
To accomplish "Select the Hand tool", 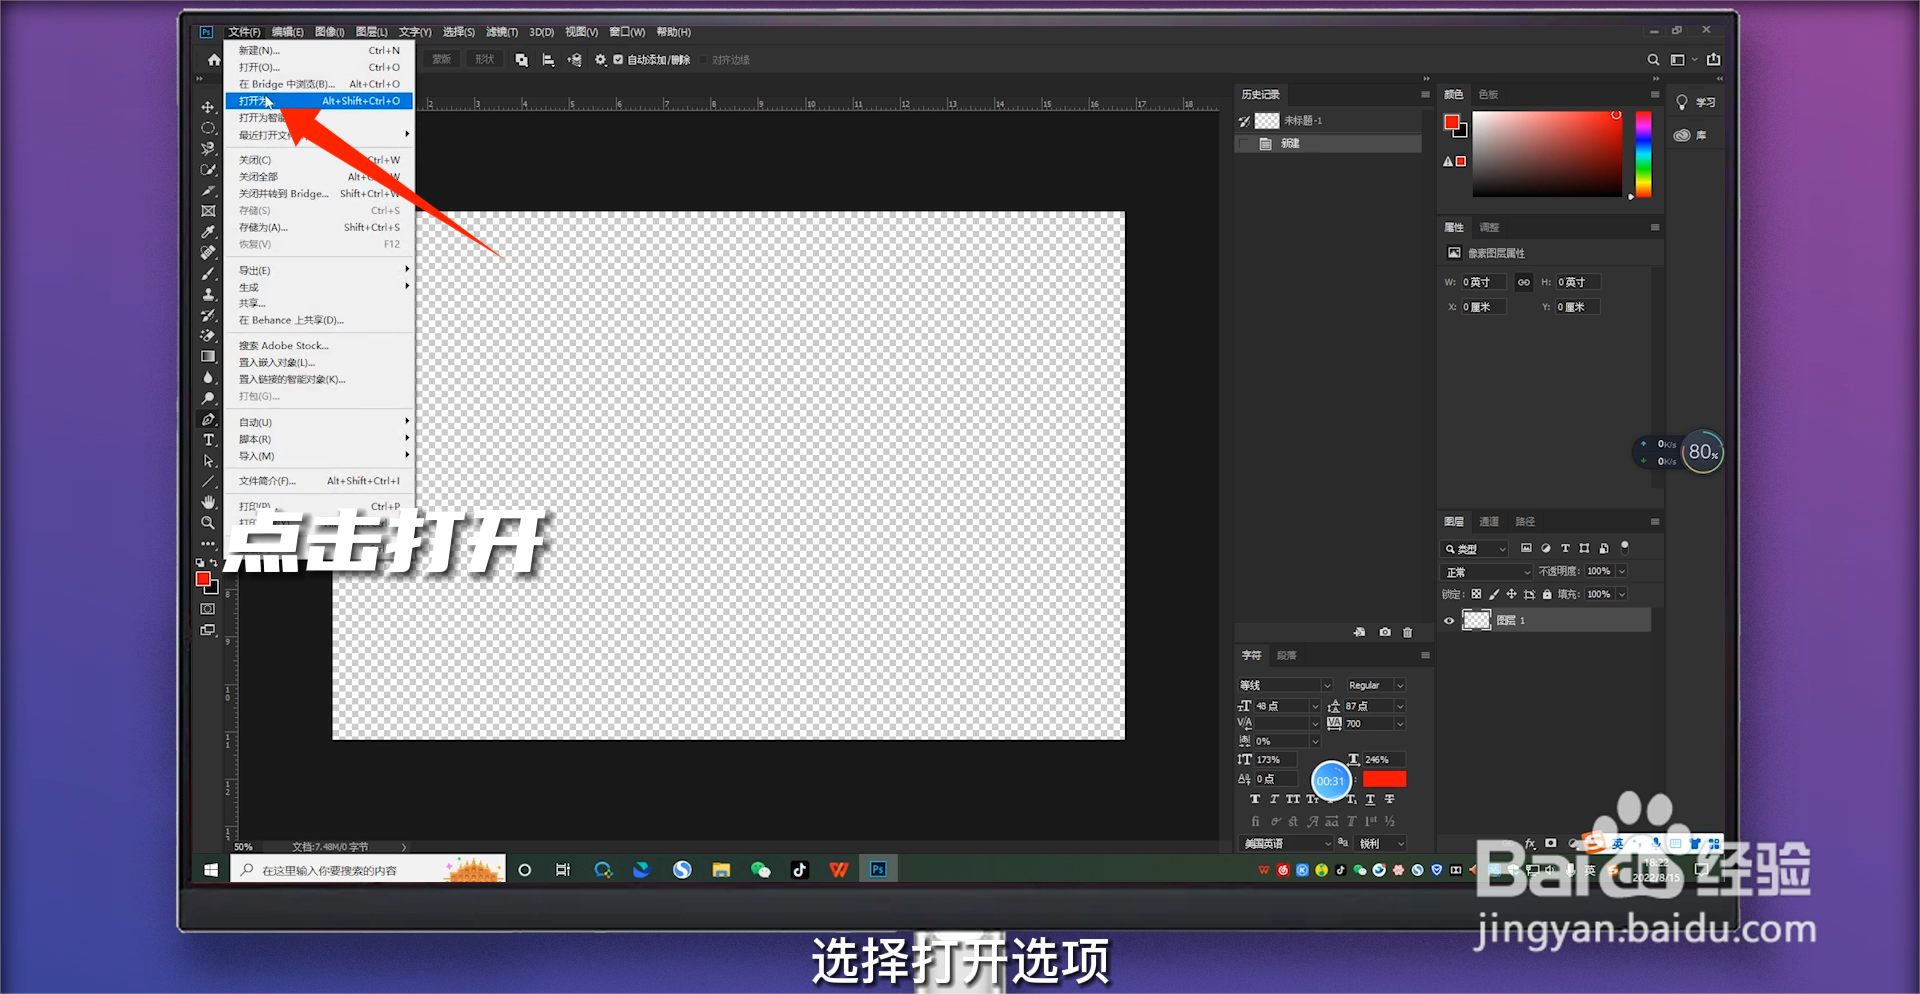I will (208, 502).
